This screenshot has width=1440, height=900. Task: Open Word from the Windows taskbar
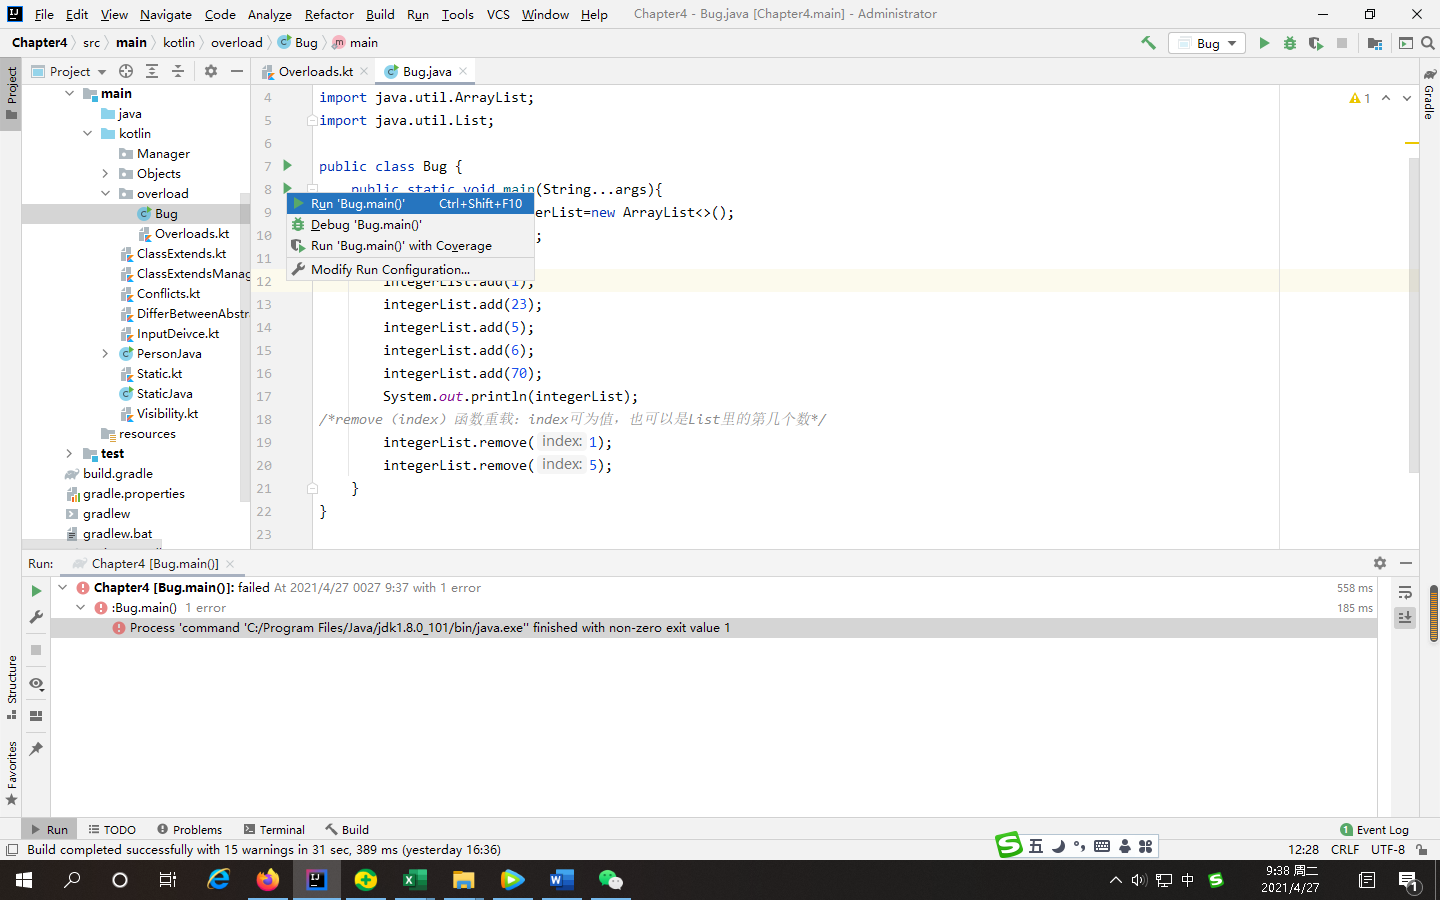coord(561,880)
